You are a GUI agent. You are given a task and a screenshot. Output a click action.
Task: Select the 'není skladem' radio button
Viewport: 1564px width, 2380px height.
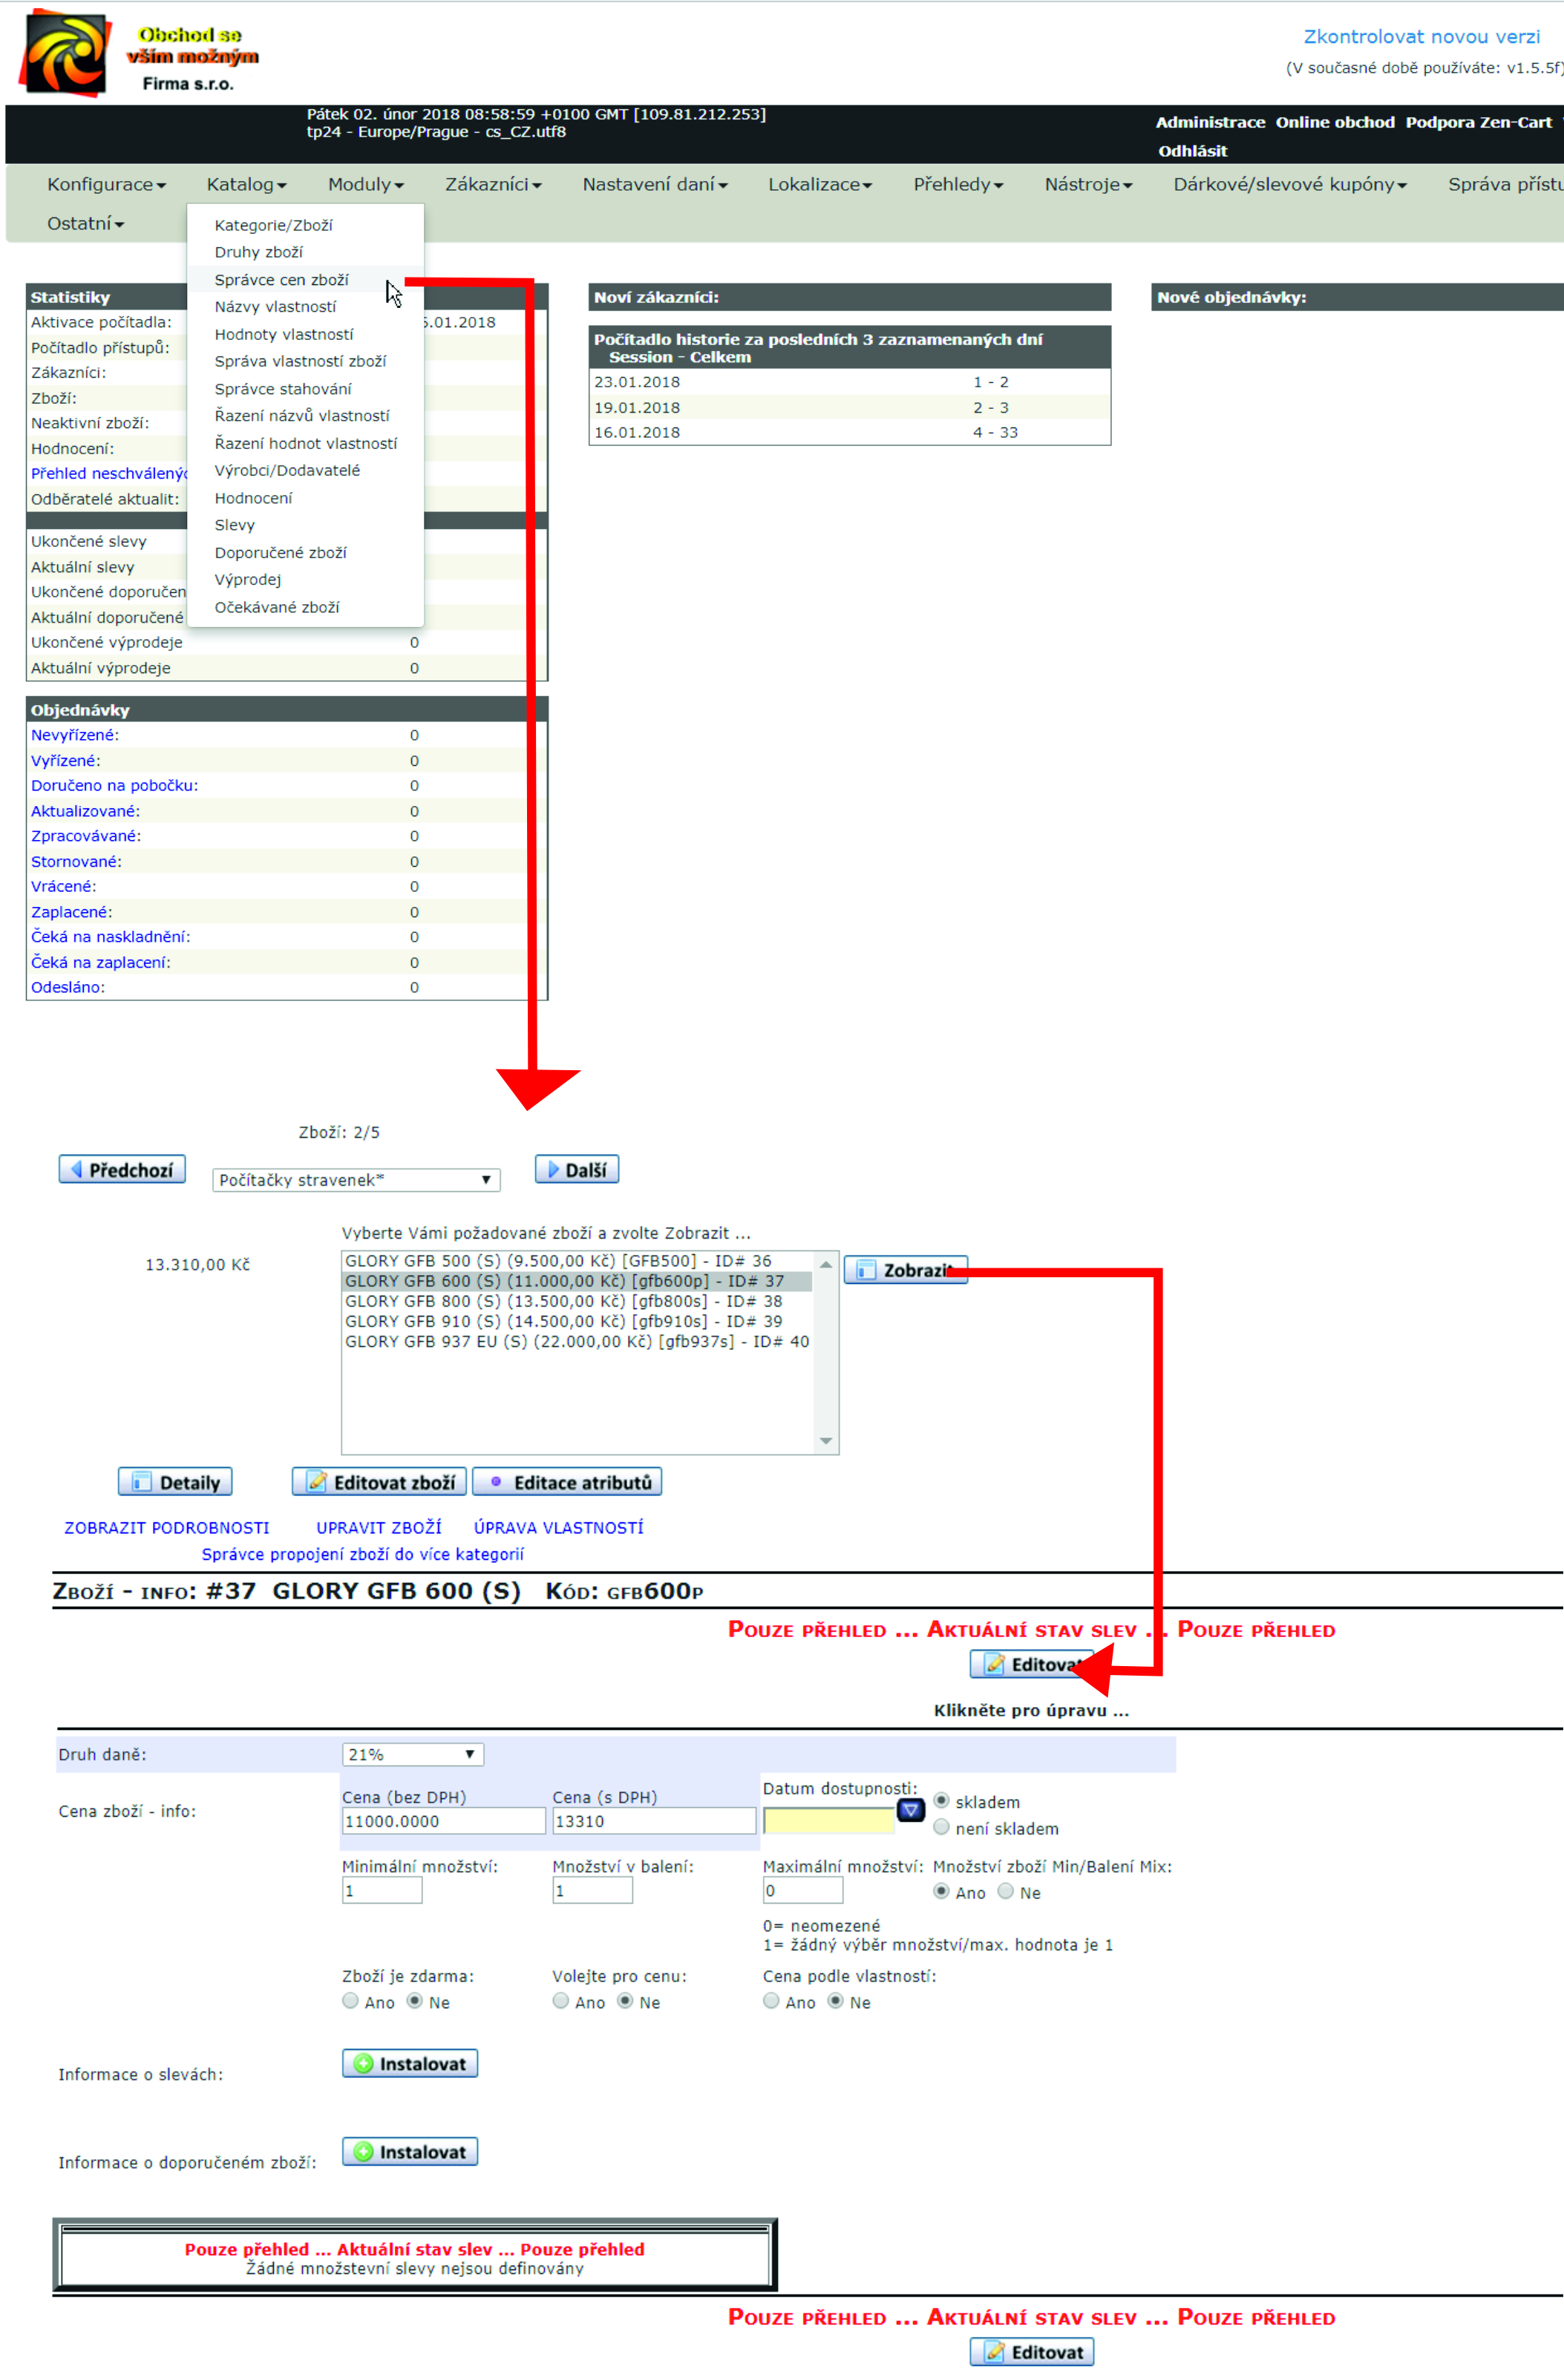coord(941,1827)
